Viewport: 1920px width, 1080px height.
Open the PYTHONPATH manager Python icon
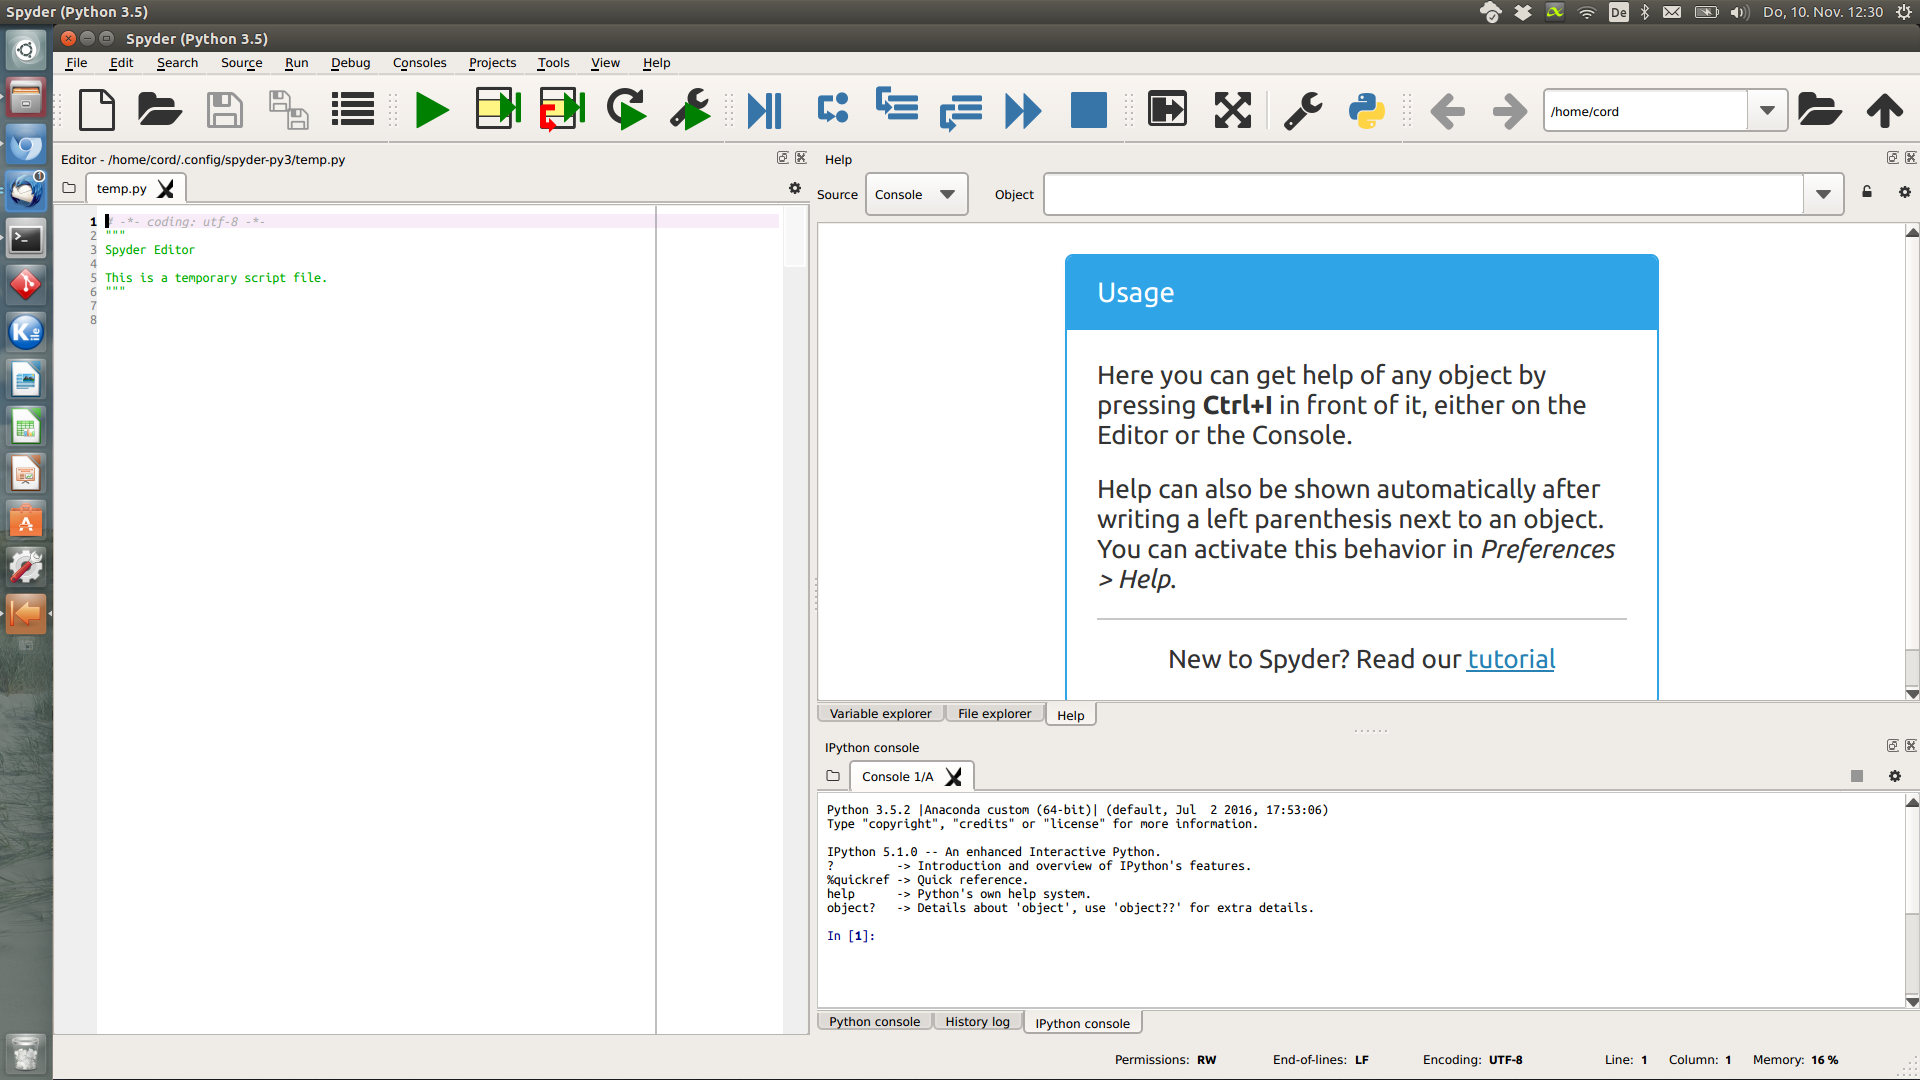point(1366,110)
